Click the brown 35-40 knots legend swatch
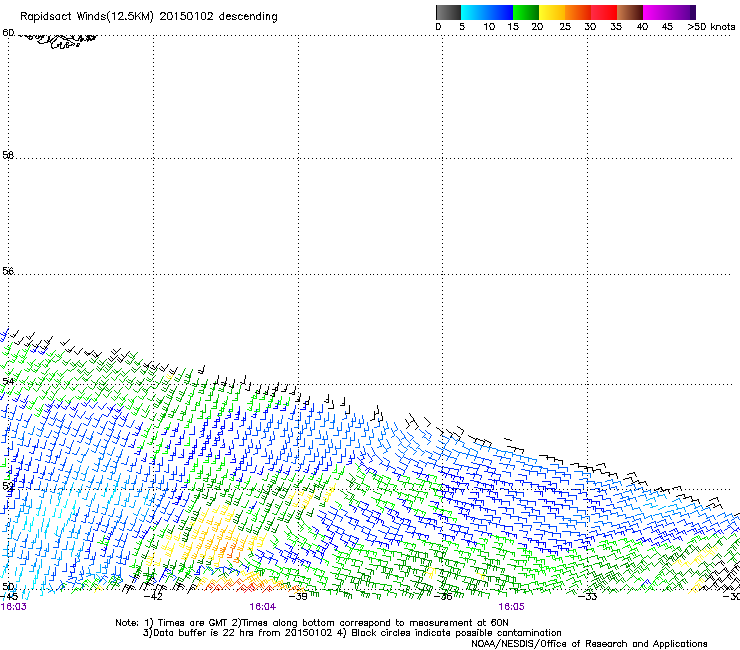Image resolution: width=740 pixels, height=650 pixels. pos(630,12)
